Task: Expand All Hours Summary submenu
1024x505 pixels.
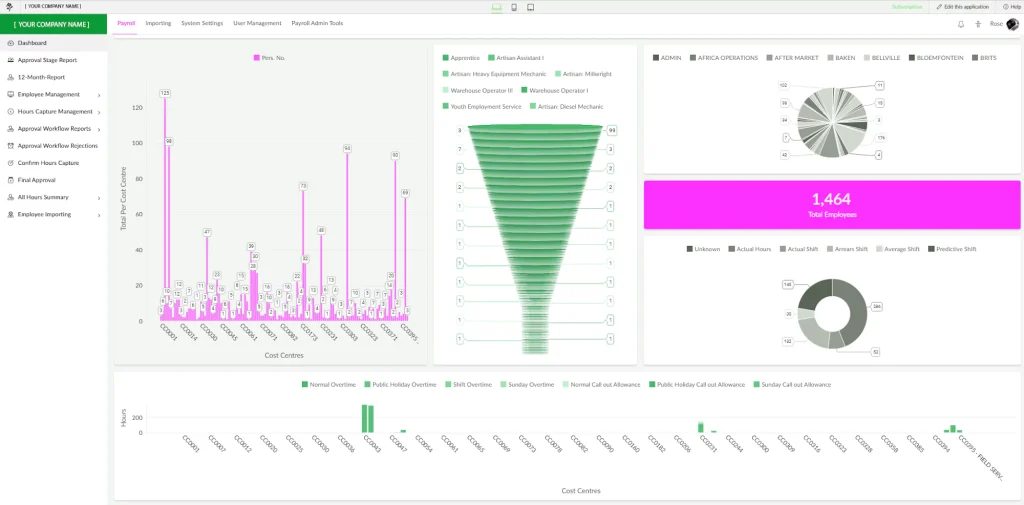Action: (98, 198)
